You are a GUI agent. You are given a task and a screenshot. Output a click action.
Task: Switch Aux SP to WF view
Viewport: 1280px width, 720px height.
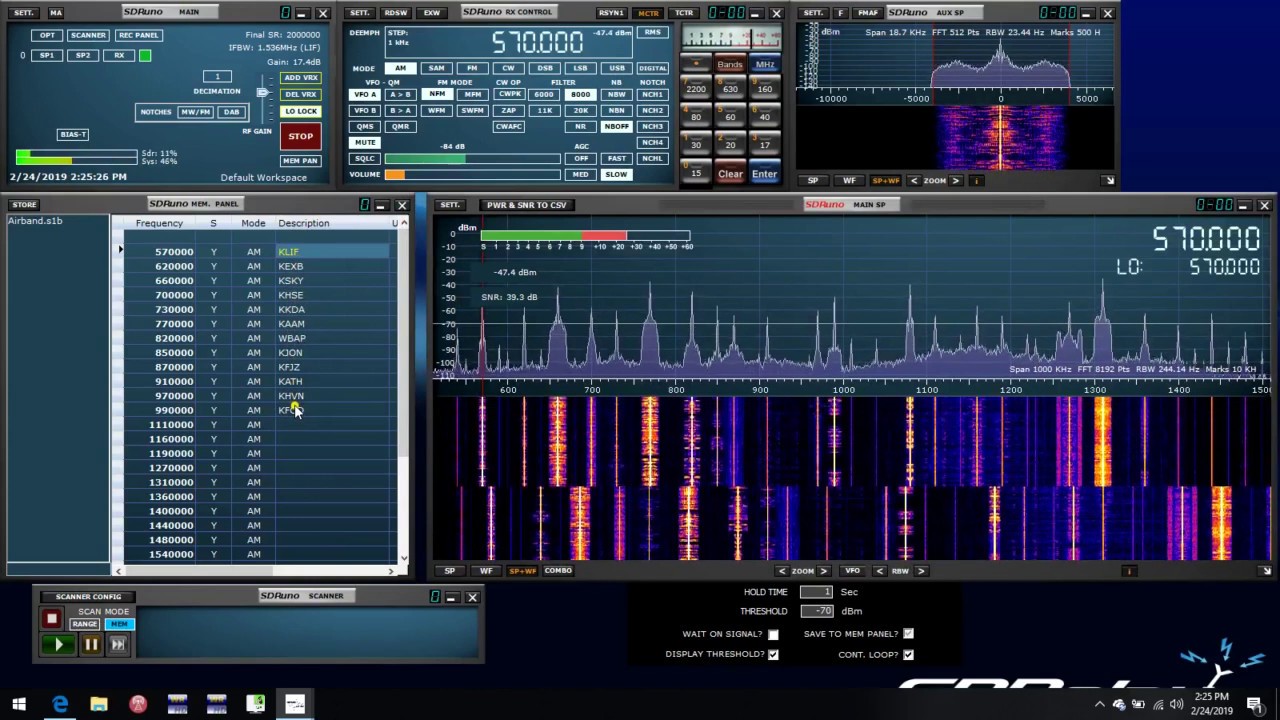coord(849,181)
